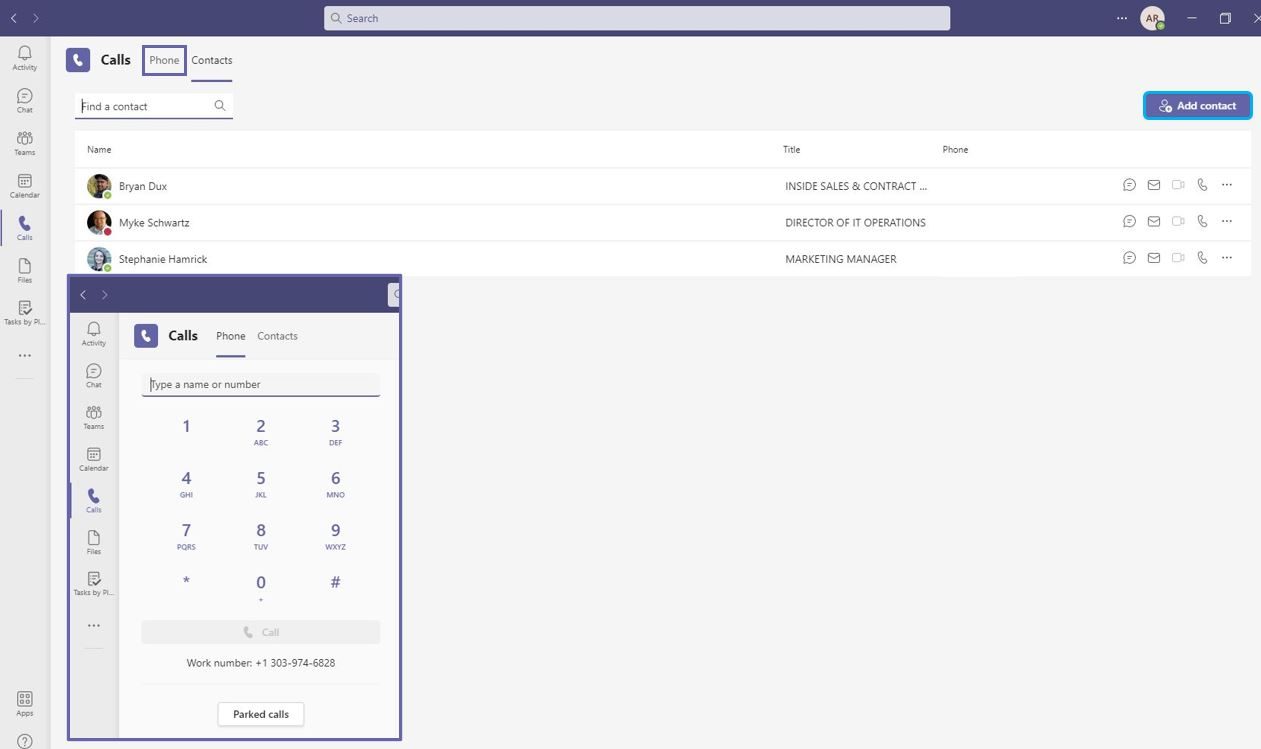Click Title column header

791,150
